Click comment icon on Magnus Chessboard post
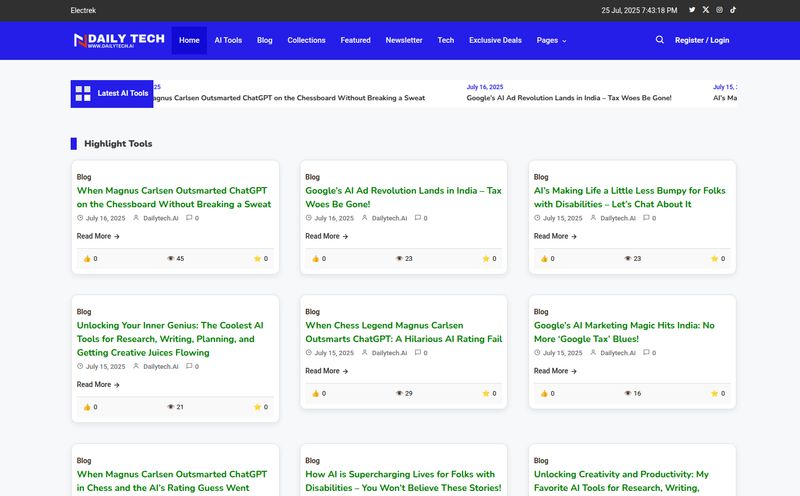Screen dimensions: 800x496 pyautogui.click(x=189, y=218)
